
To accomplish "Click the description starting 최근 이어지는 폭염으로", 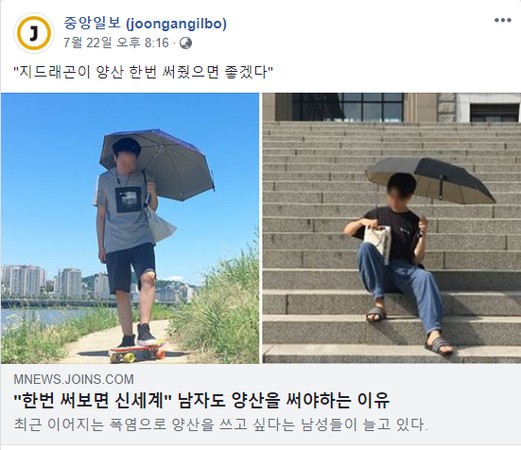I will (x=221, y=425).
